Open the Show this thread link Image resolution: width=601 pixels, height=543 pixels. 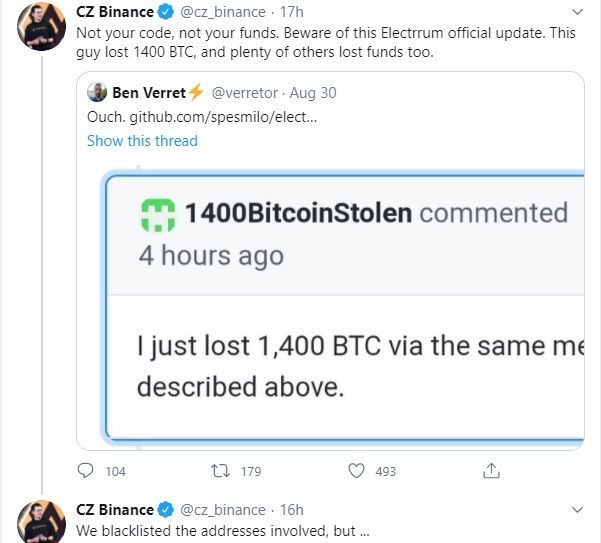point(142,141)
